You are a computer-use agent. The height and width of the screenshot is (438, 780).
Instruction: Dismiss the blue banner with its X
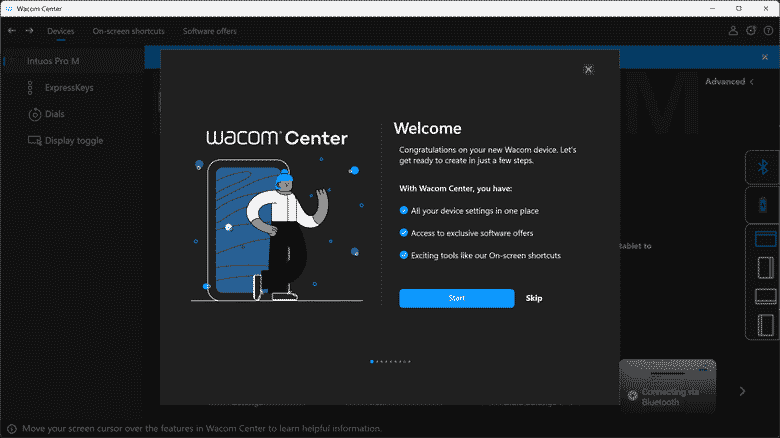[x=765, y=57]
